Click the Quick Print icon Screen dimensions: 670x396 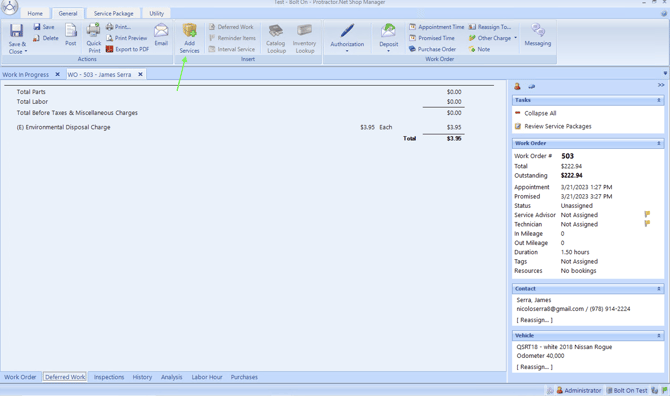coord(94,31)
